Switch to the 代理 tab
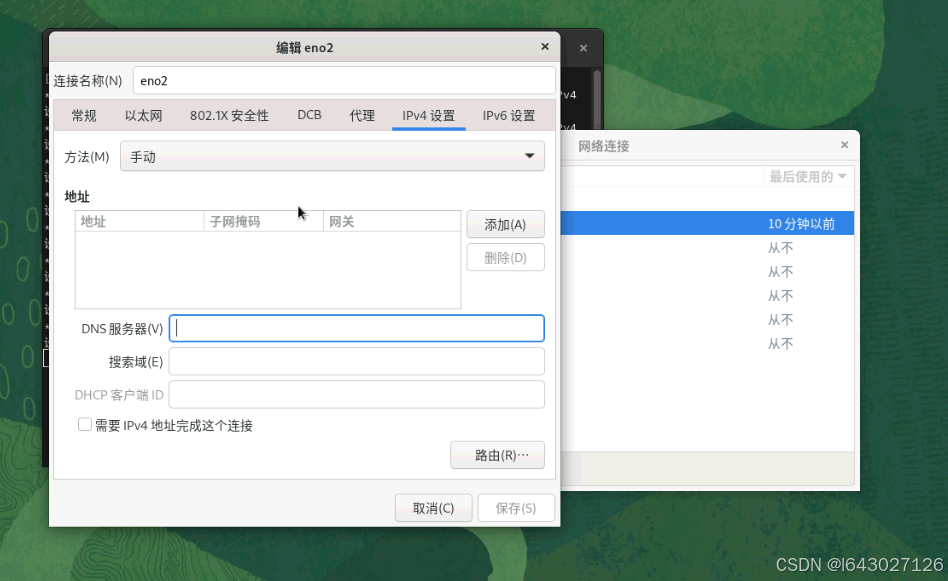948x581 pixels. click(362, 115)
